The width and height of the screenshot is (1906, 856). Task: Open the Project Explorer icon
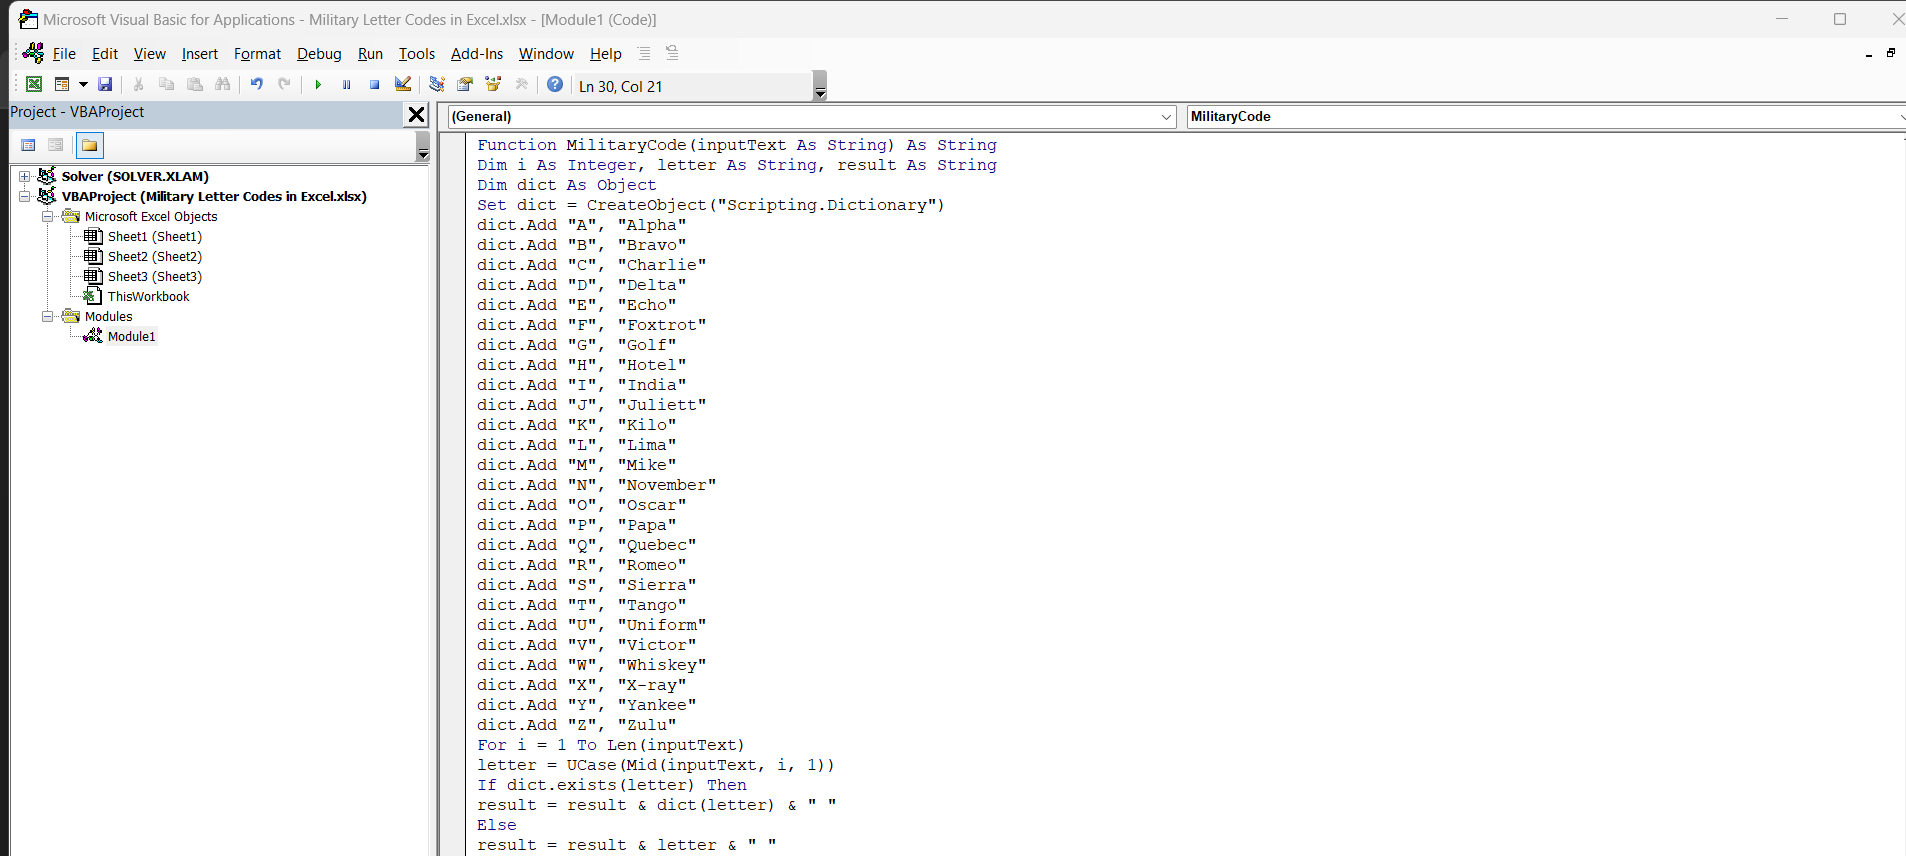coord(437,85)
